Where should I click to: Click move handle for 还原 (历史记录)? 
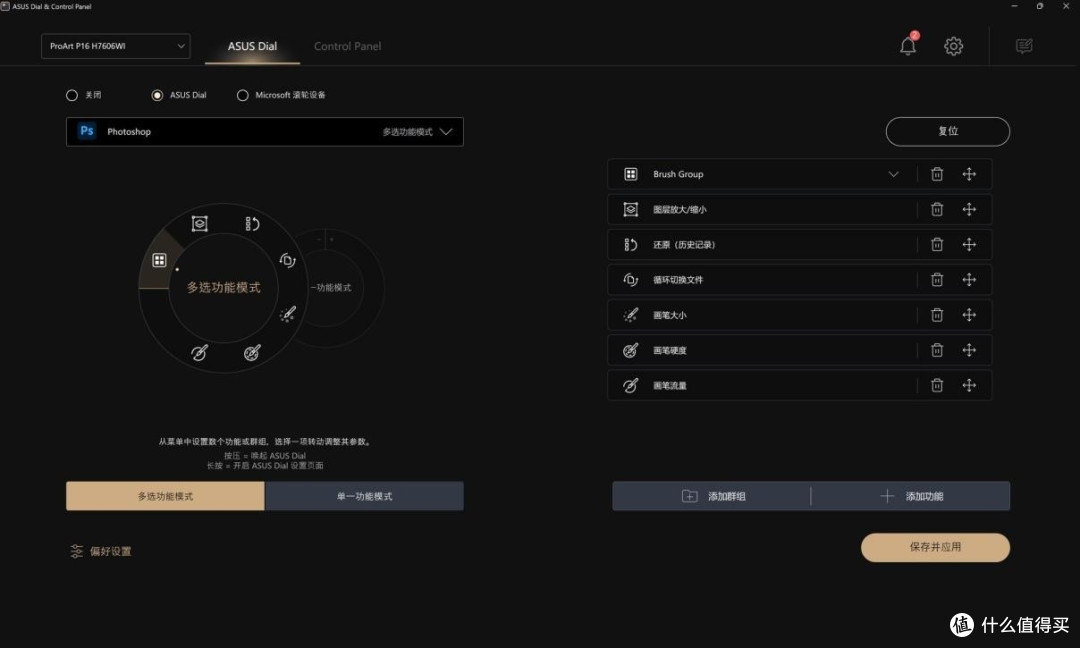click(x=969, y=244)
